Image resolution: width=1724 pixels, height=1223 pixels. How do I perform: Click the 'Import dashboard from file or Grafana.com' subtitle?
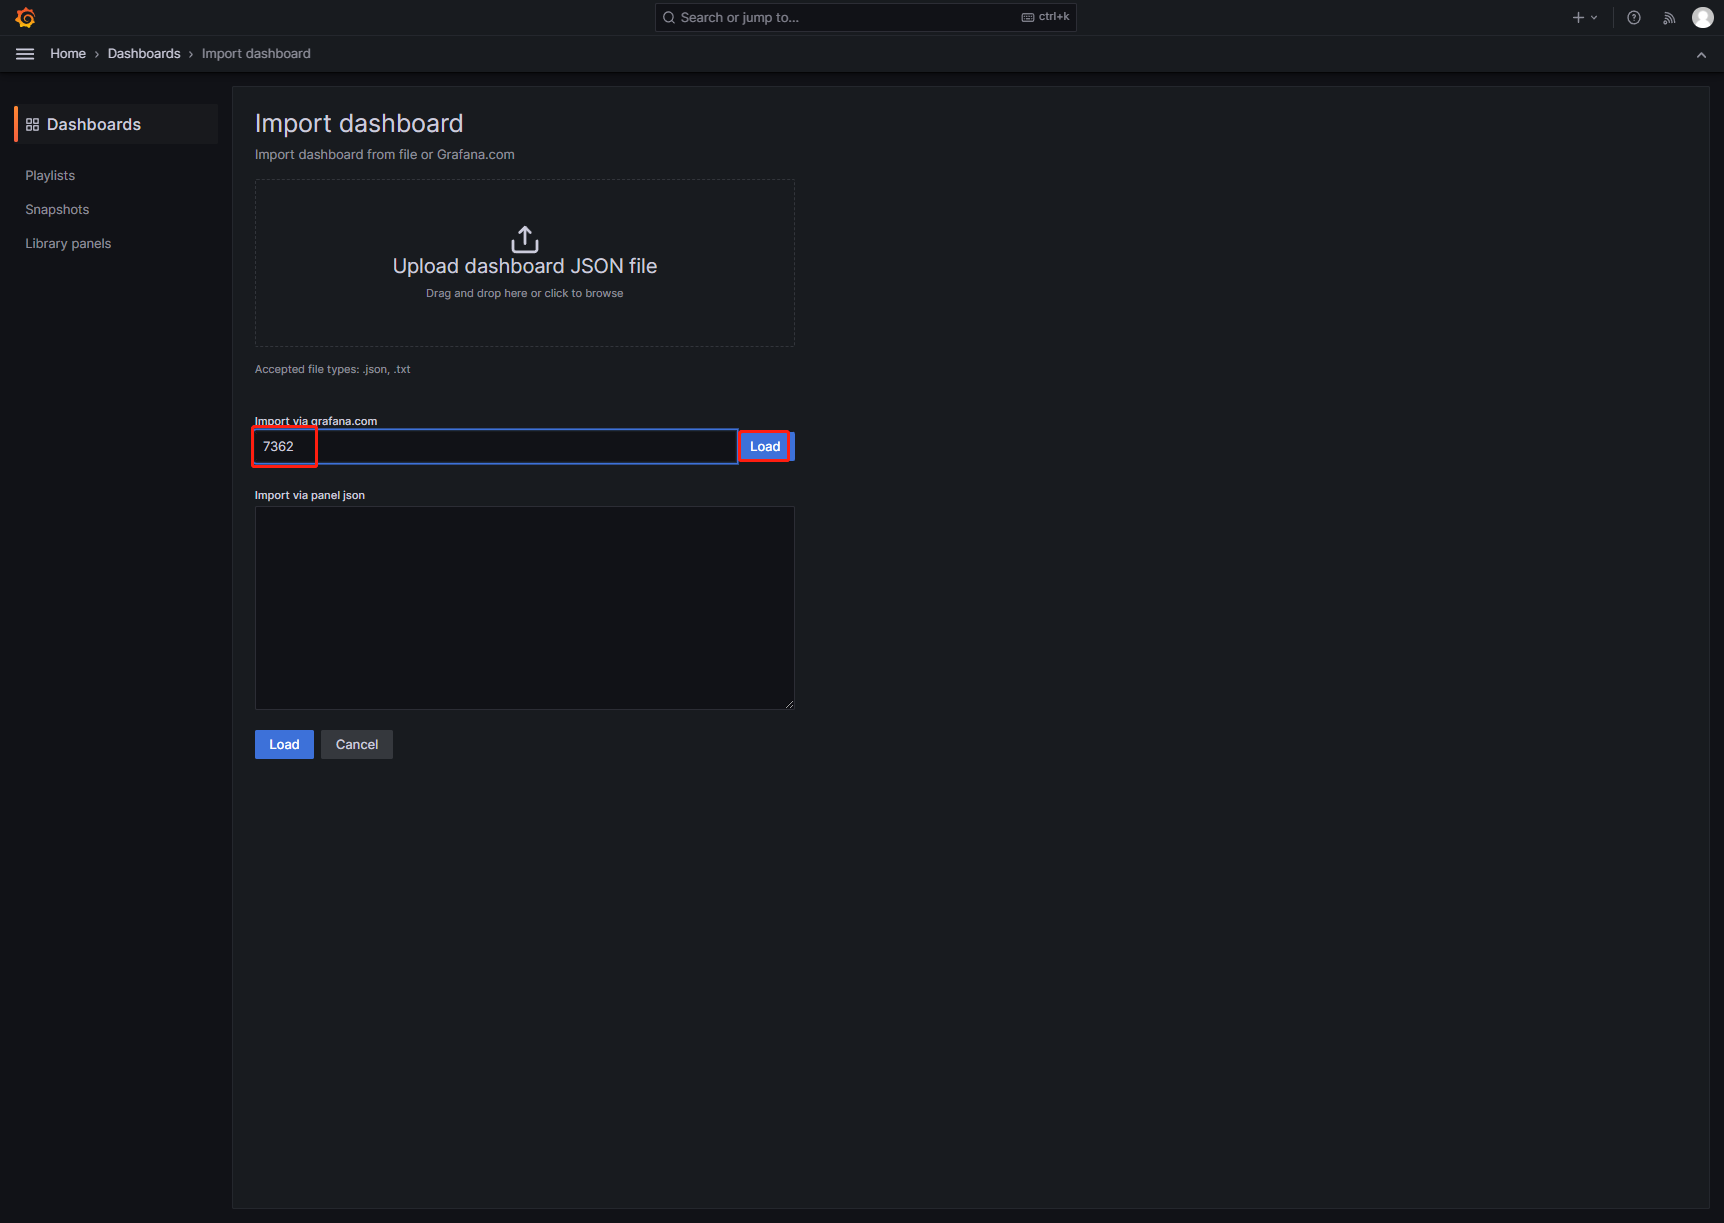pyautogui.click(x=385, y=155)
